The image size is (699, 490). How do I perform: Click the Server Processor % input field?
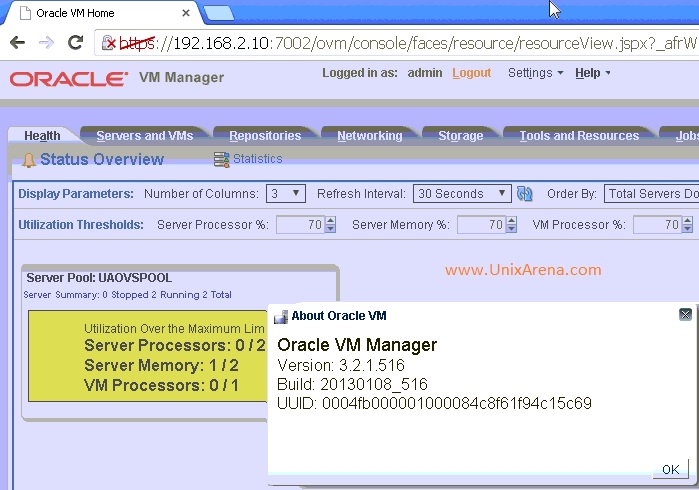[301, 224]
